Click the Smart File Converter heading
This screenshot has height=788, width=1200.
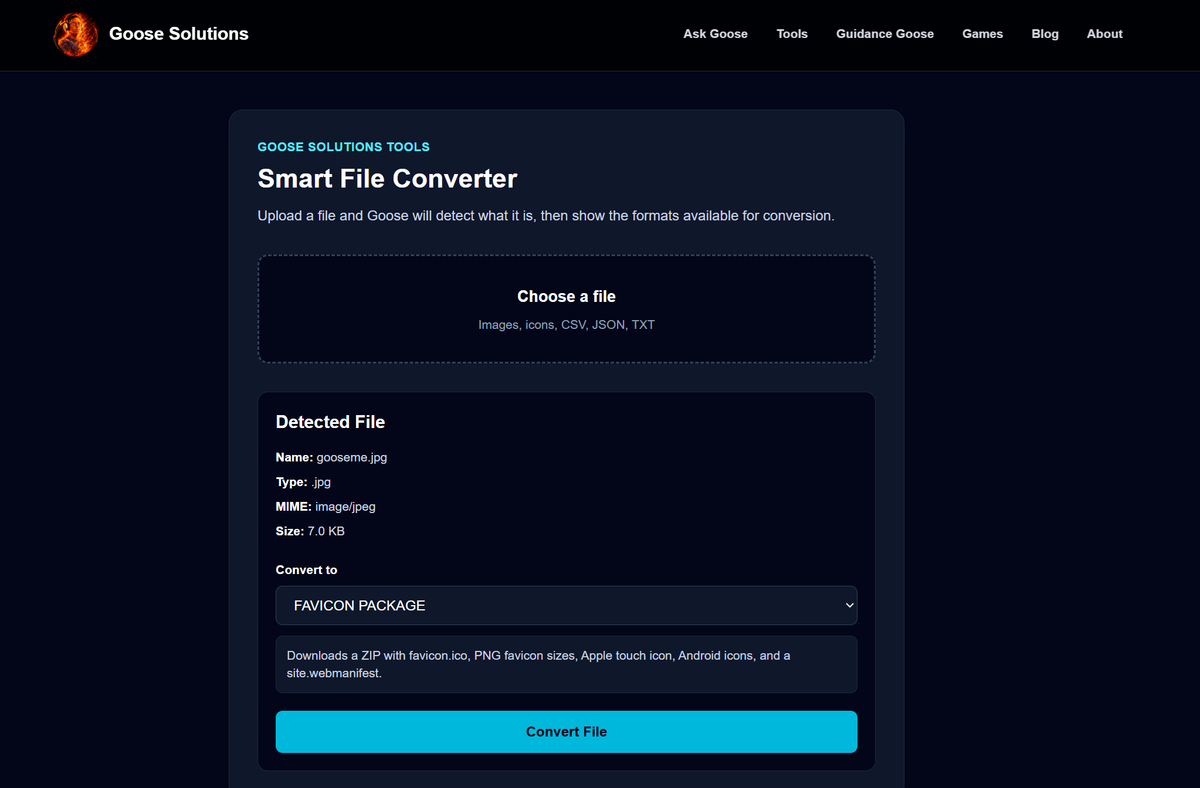tap(387, 179)
